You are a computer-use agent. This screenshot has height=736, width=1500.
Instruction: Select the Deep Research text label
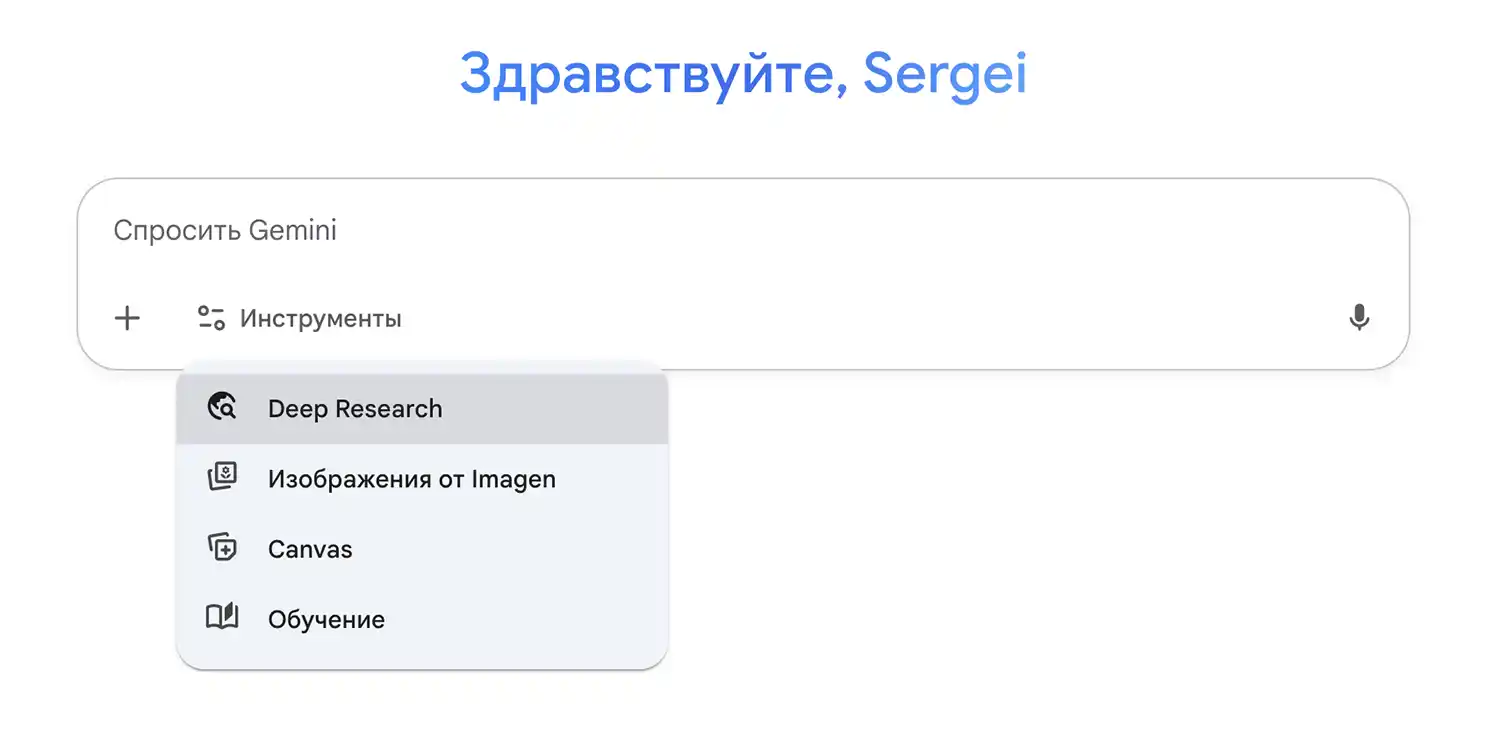click(355, 409)
